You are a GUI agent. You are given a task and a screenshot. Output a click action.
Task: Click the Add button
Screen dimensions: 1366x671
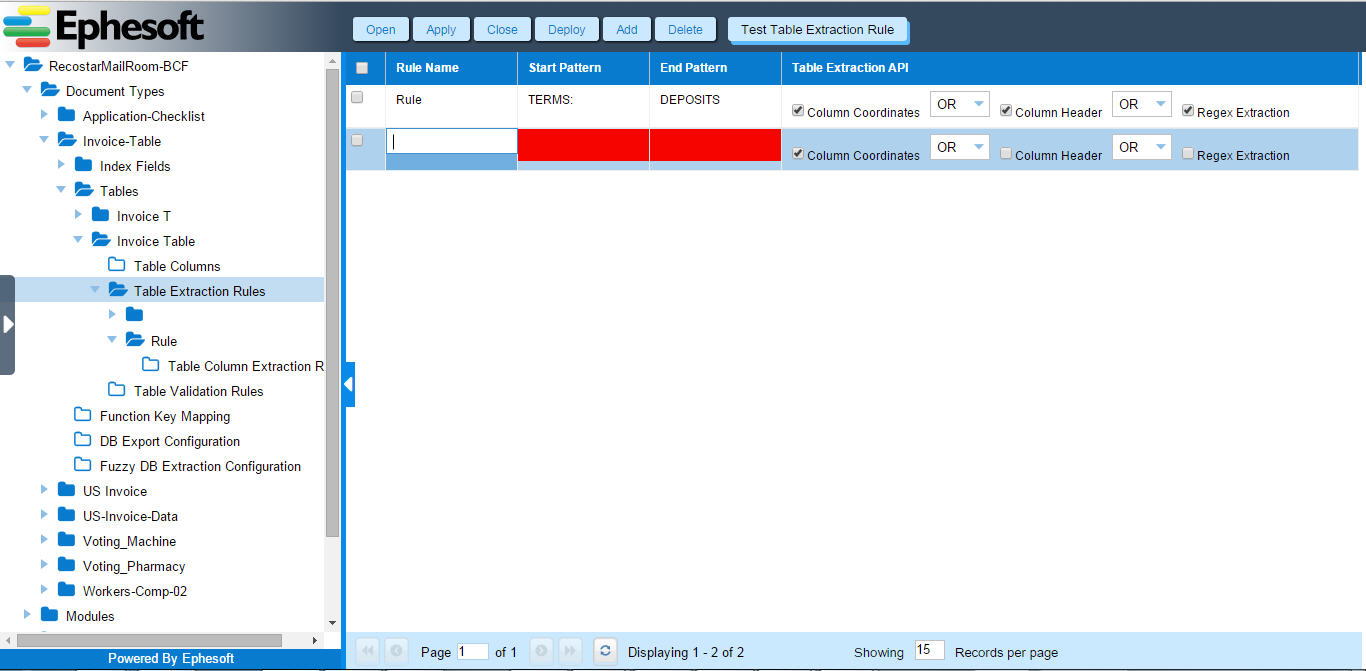point(627,29)
